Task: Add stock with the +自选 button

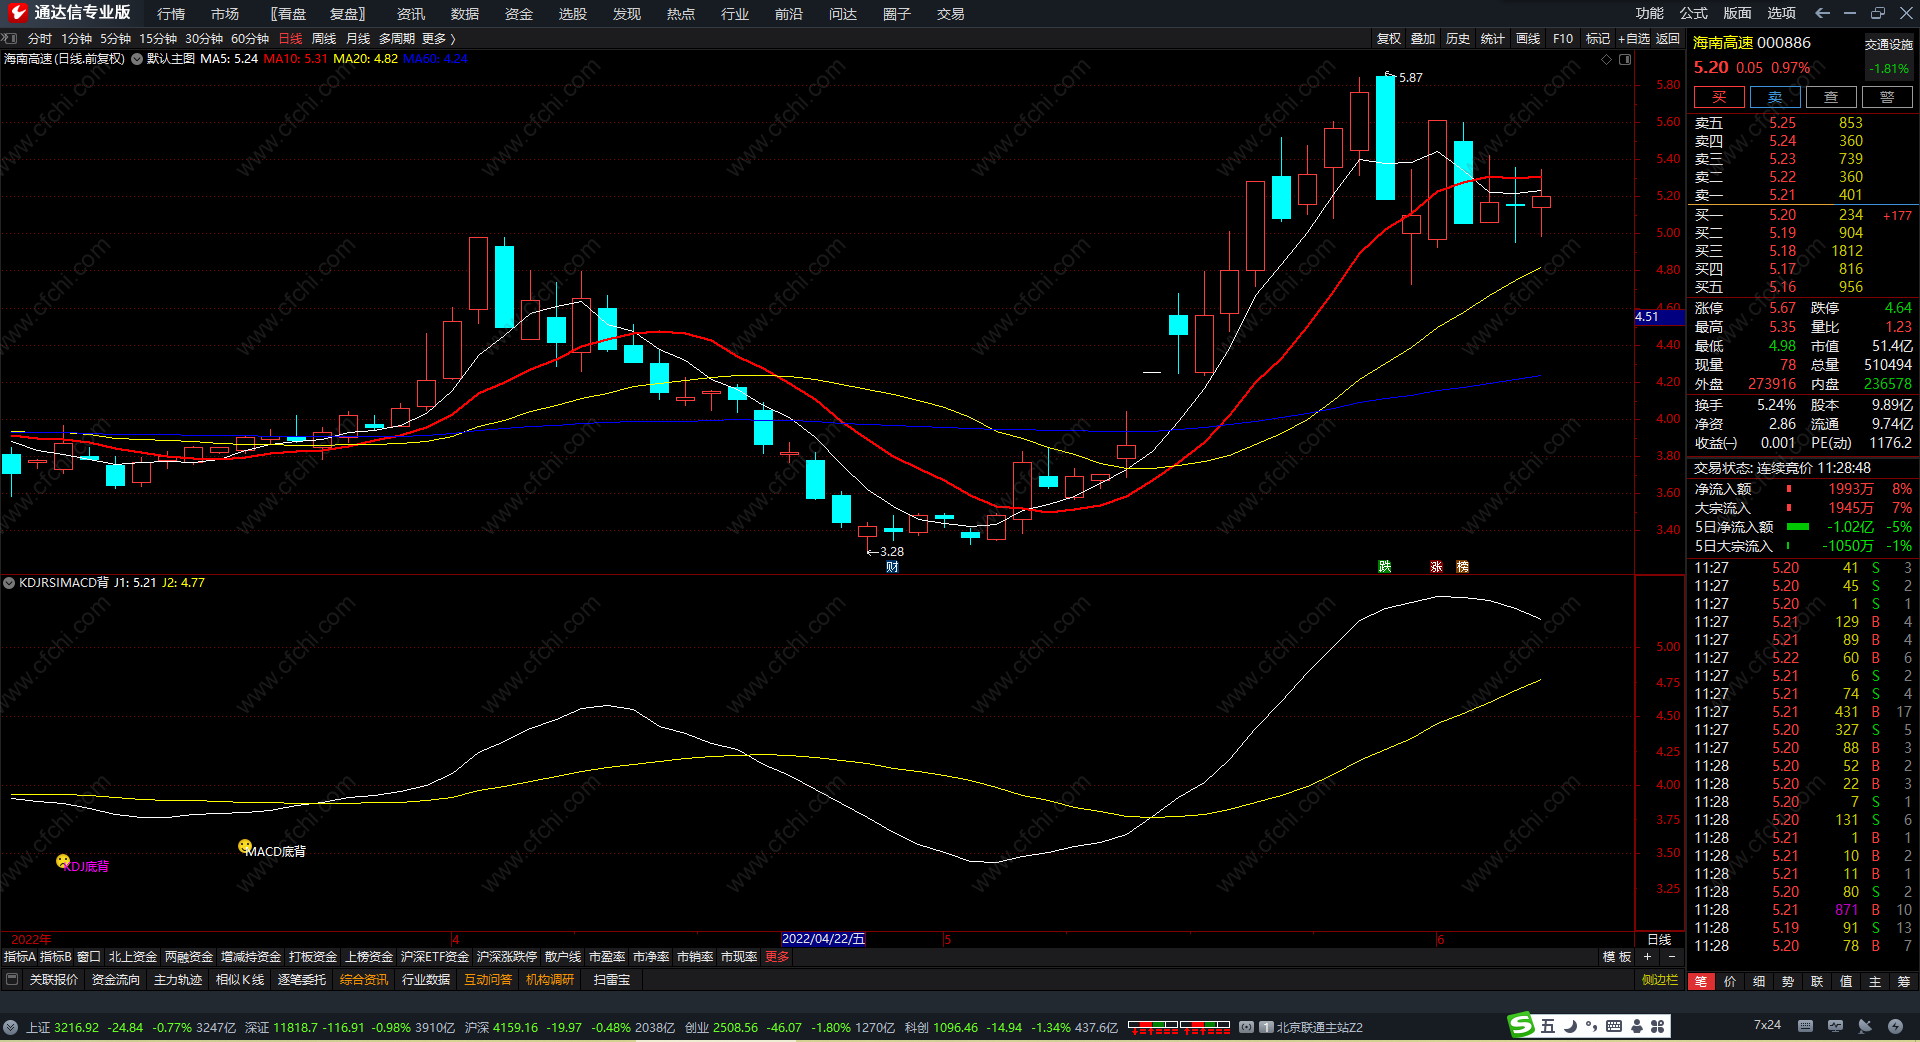Action: click(1634, 38)
